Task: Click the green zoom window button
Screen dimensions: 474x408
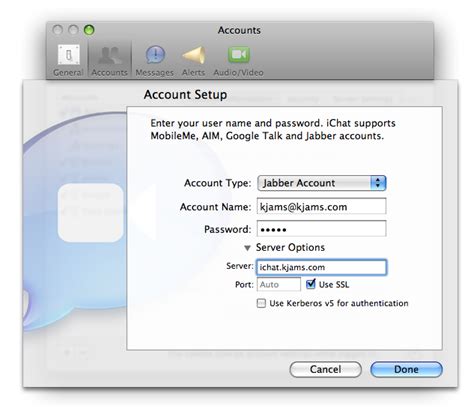Action: (89, 30)
